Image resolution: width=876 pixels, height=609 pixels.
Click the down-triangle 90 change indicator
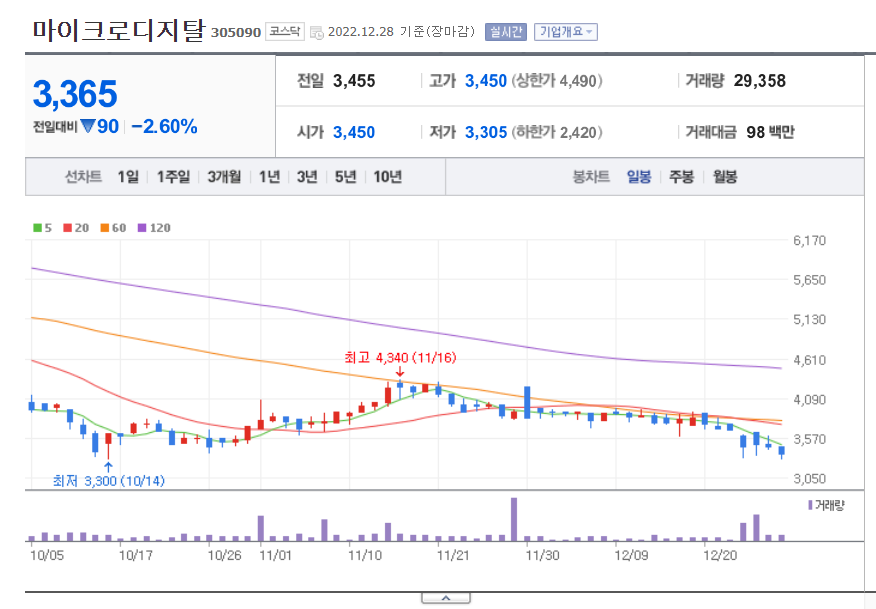[x=99, y=127]
